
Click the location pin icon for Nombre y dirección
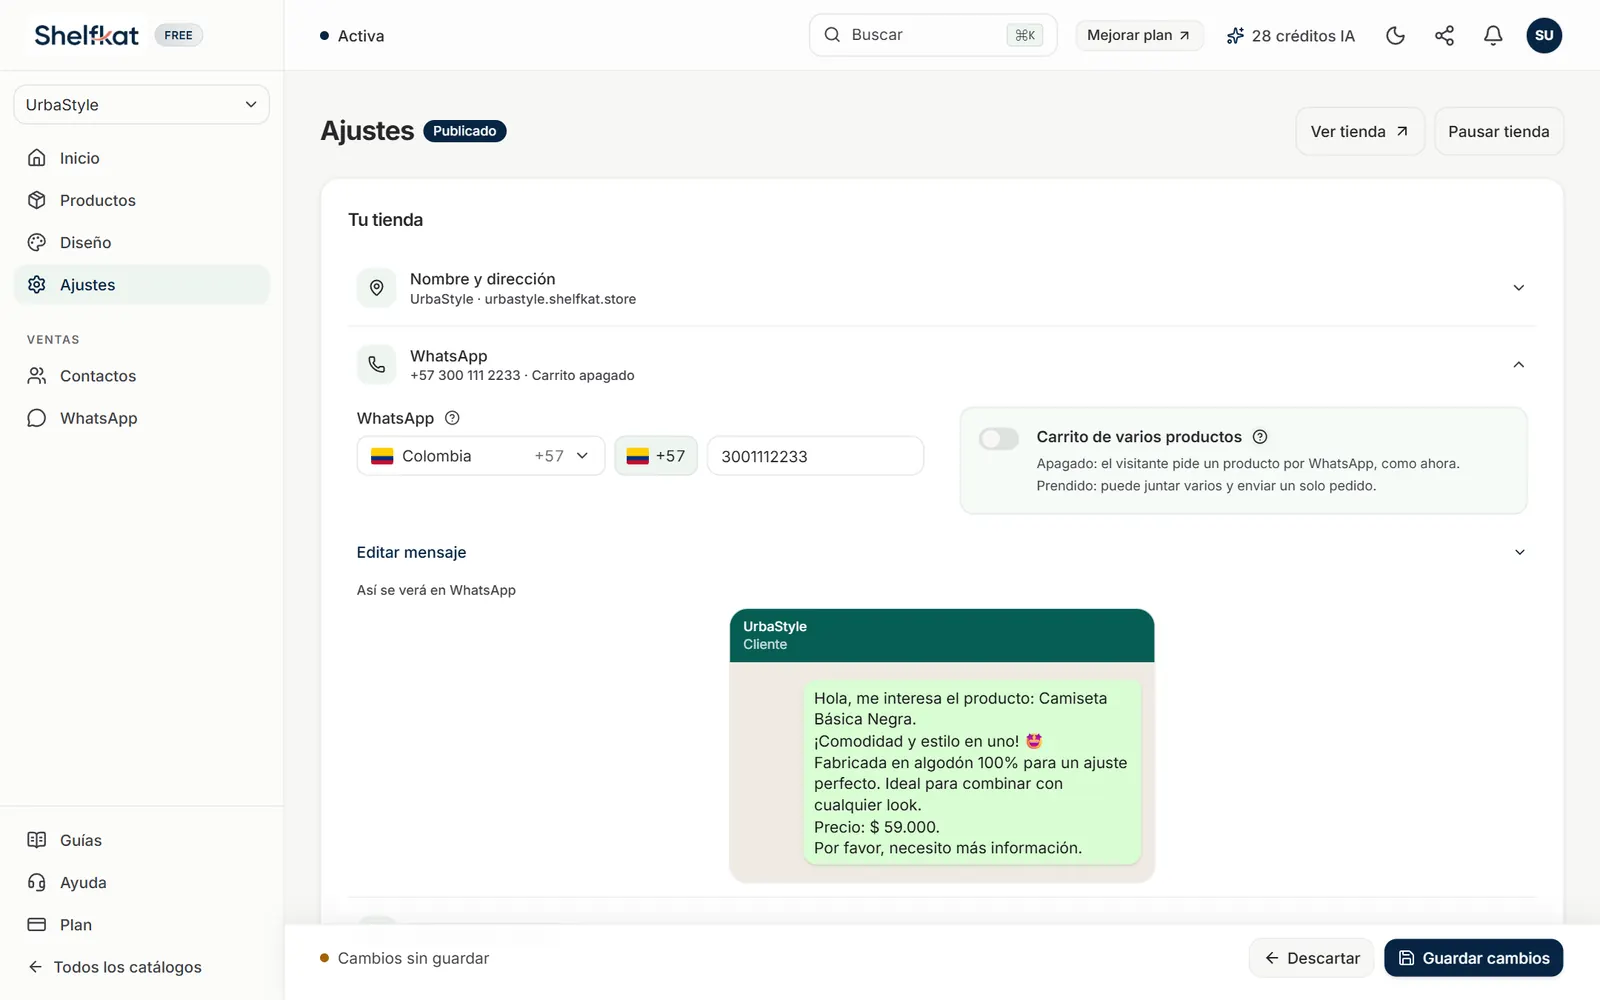(377, 288)
